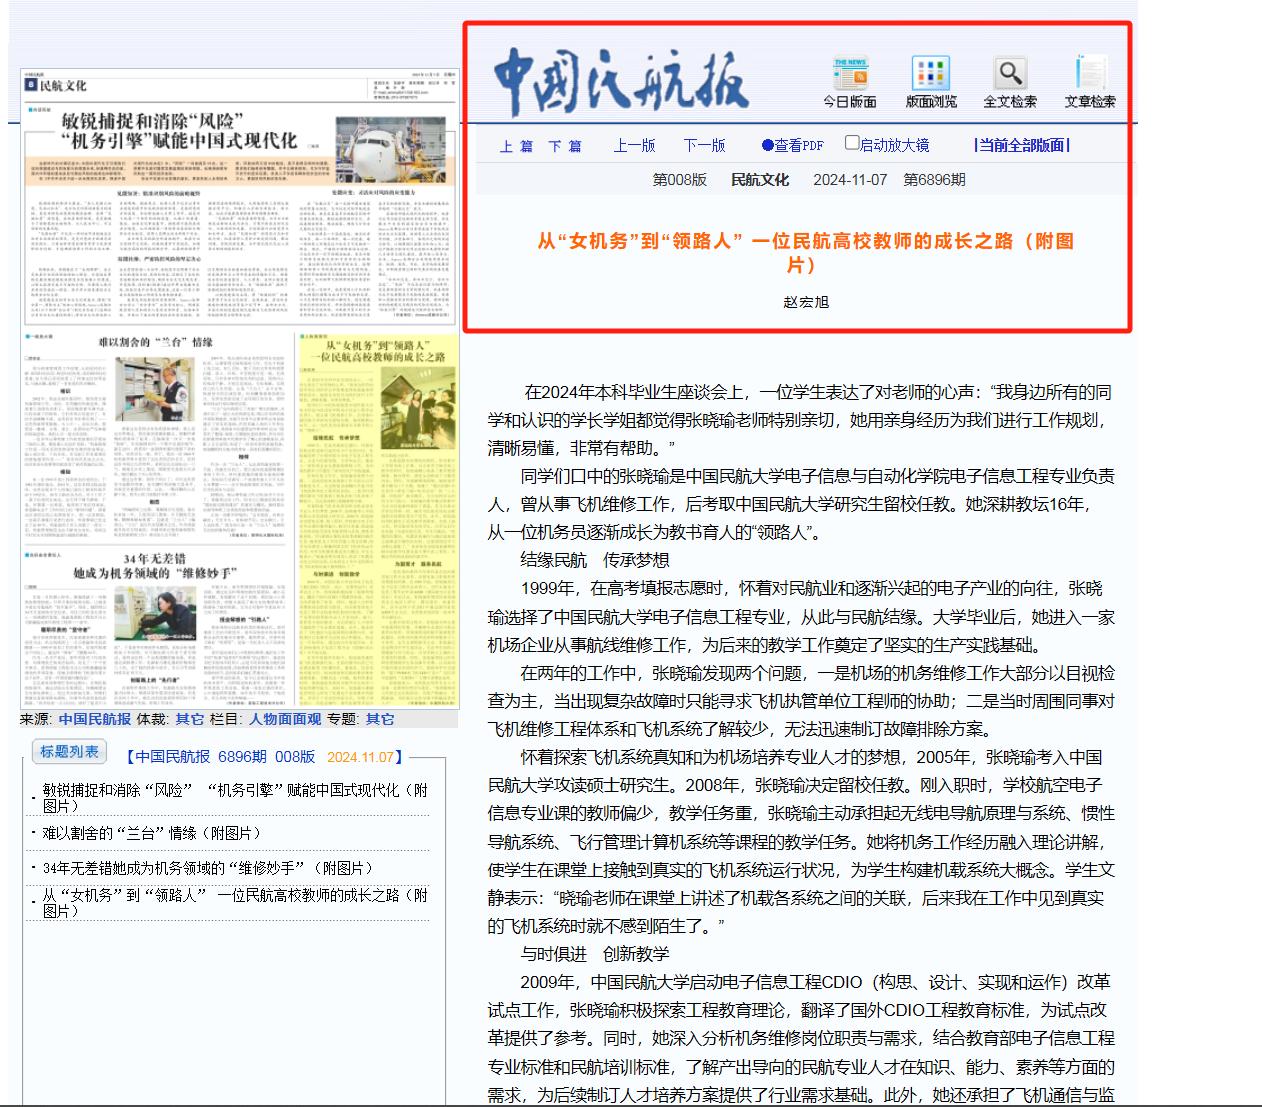The width and height of the screenshot is (1262, 1107).
Task: Select the 标题列表 tab
Action: coord(69,752)
